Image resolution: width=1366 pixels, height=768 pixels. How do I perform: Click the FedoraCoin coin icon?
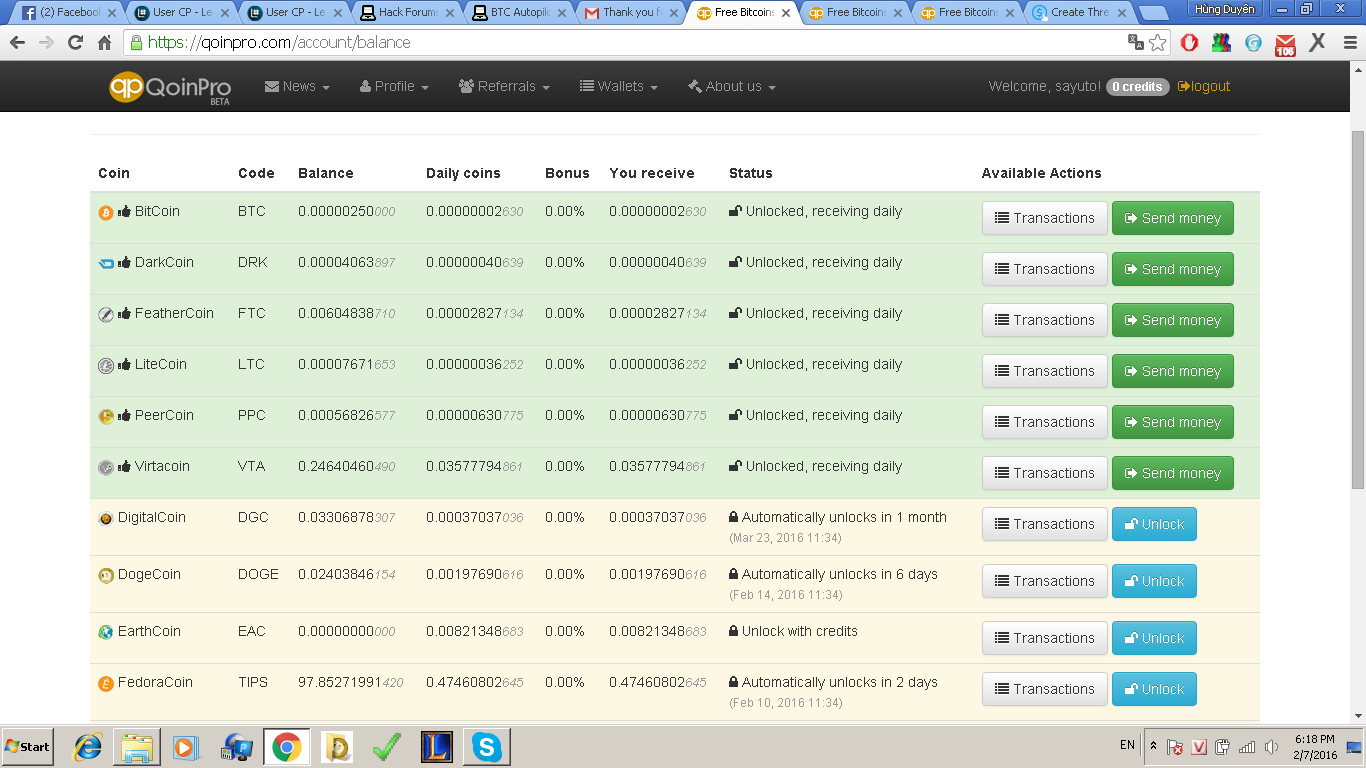pyautogui.click(x=106, y=683)
